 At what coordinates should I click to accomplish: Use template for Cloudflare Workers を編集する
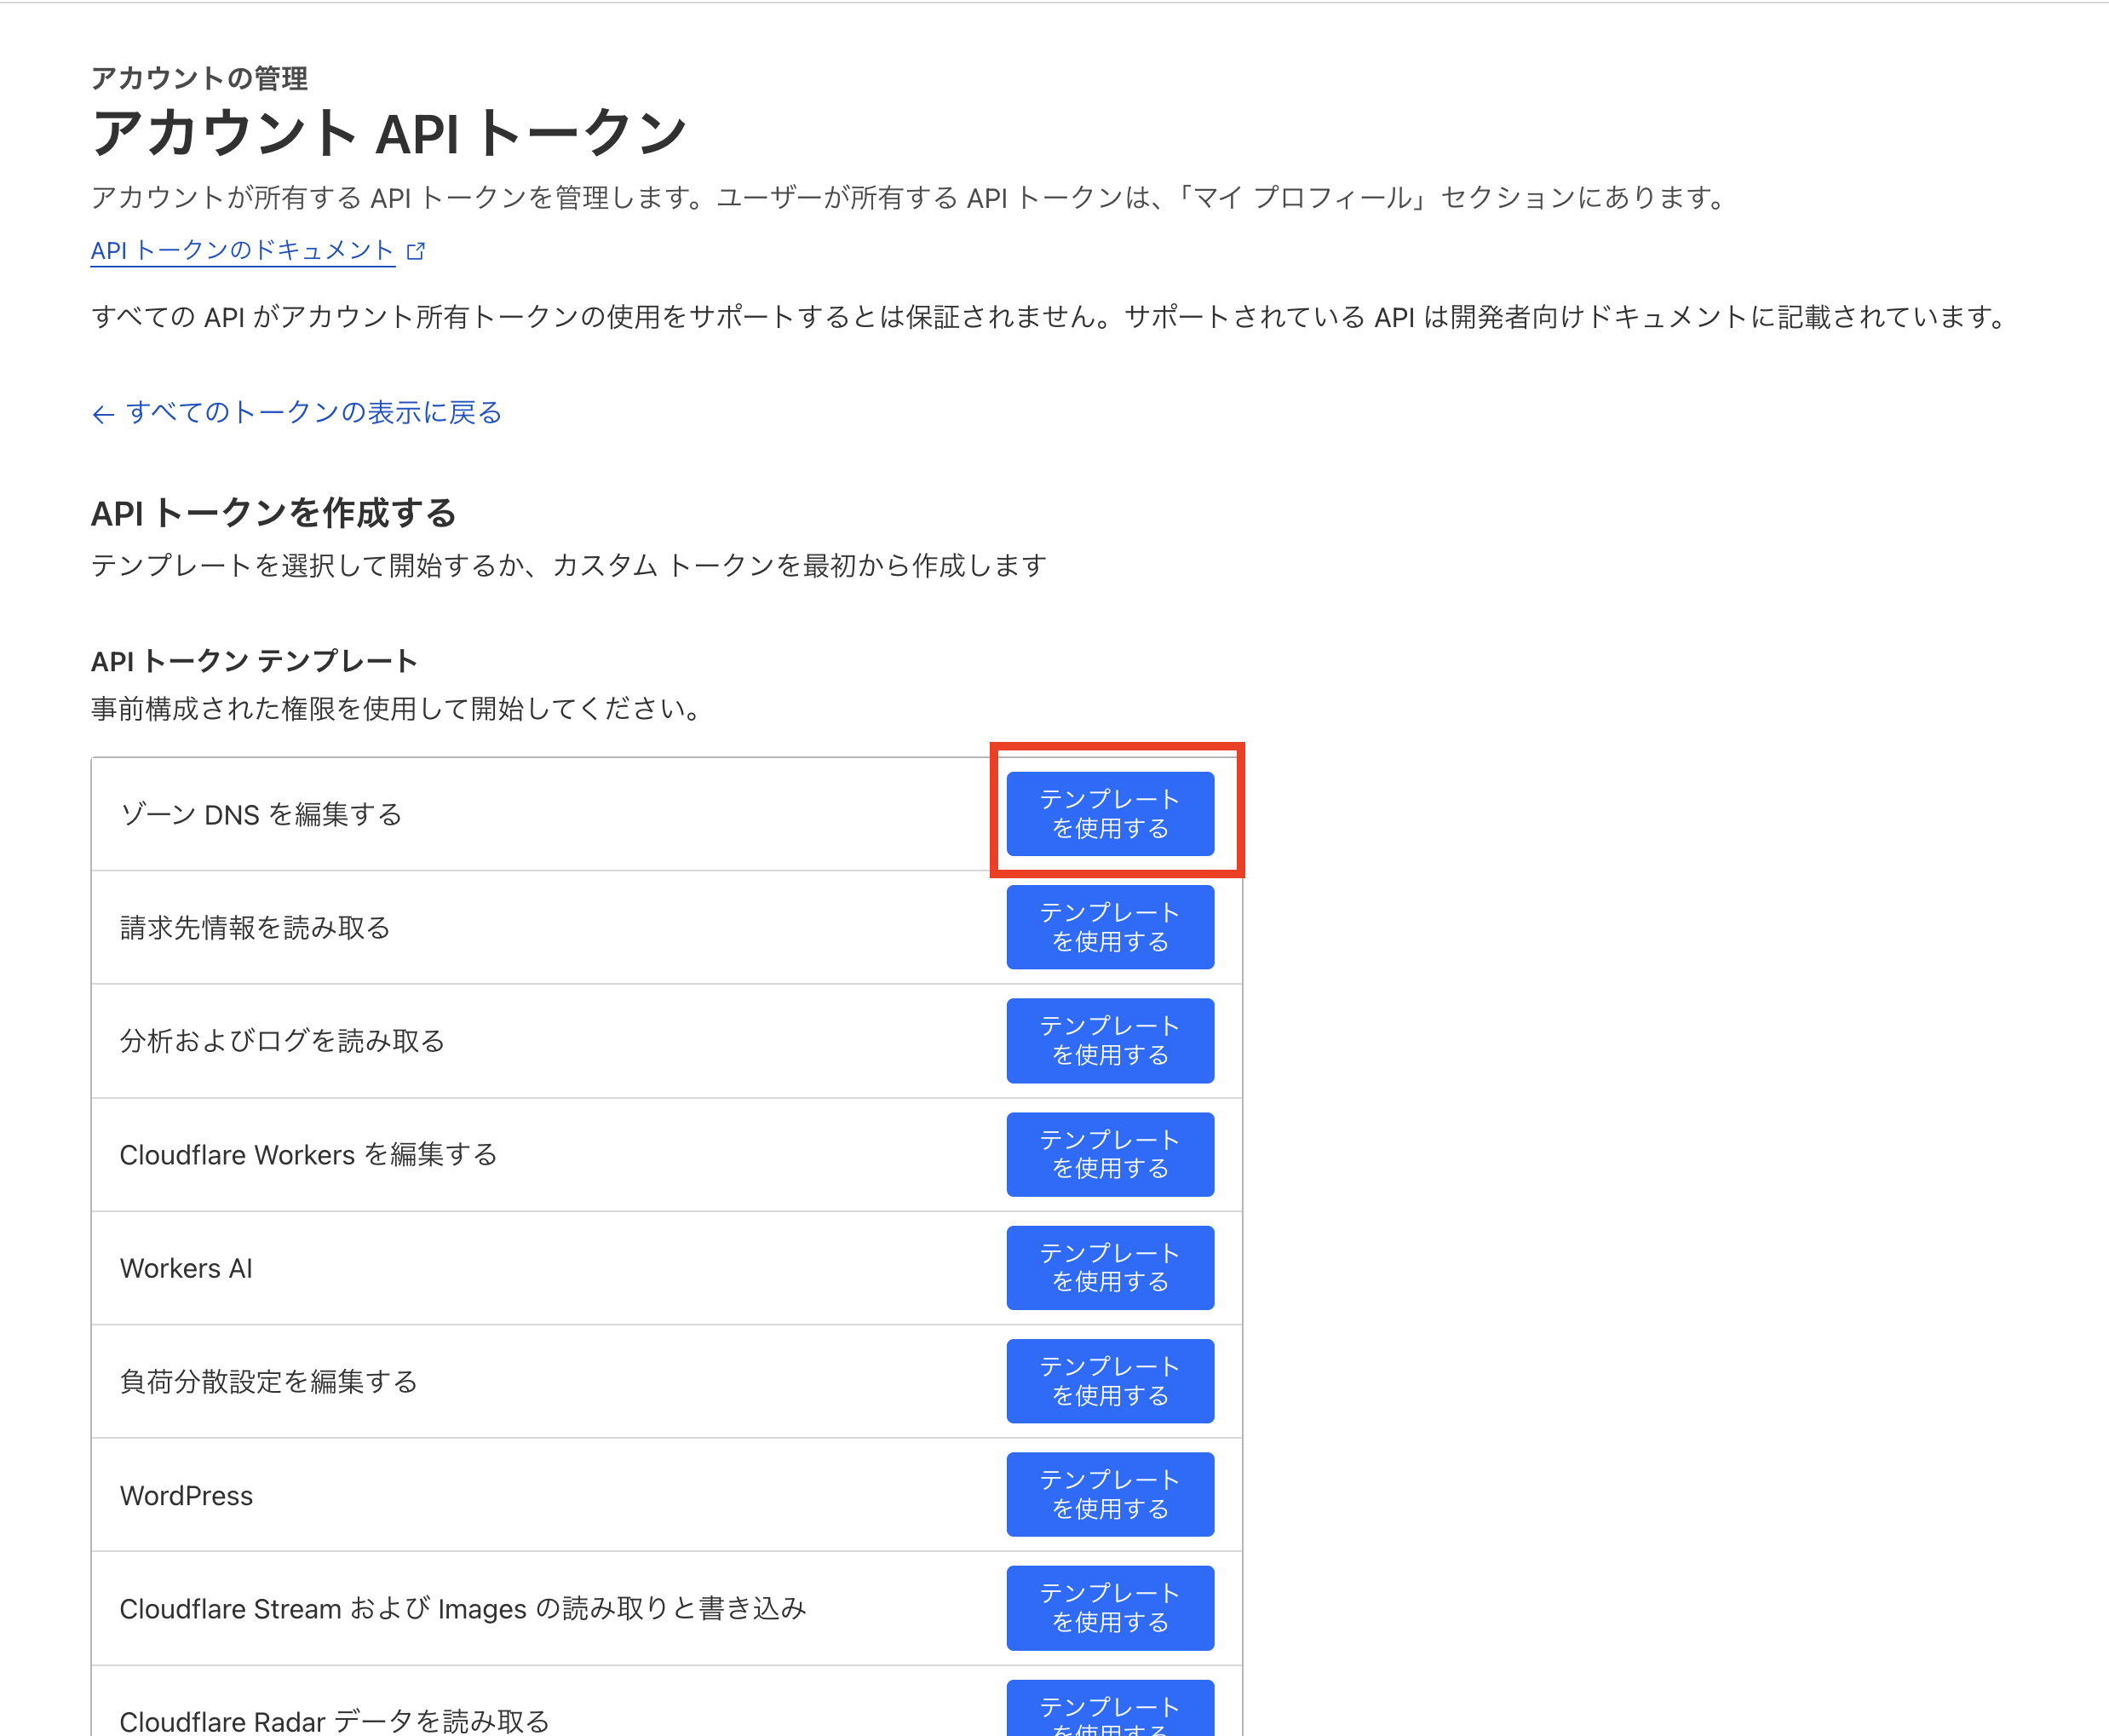(x=1109, y=1154)
